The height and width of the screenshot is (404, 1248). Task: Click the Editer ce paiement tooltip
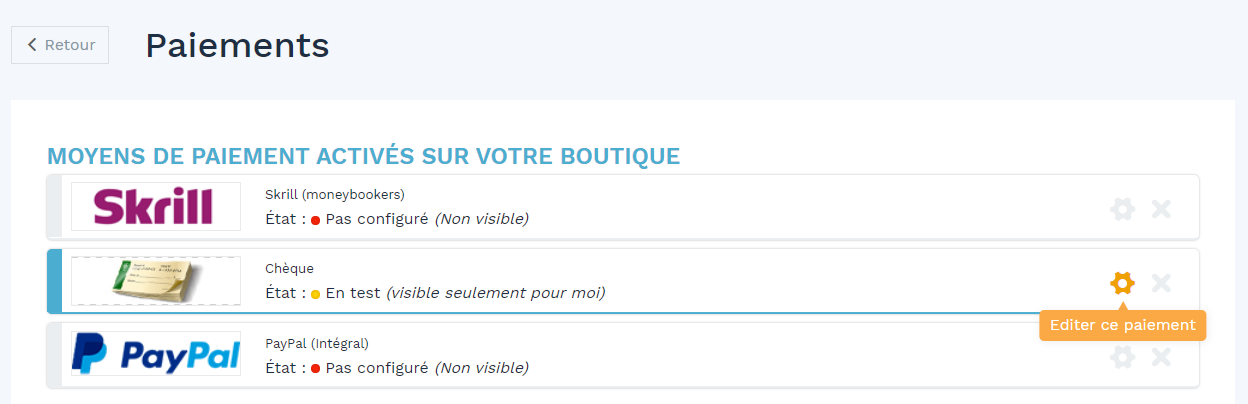1123,325
